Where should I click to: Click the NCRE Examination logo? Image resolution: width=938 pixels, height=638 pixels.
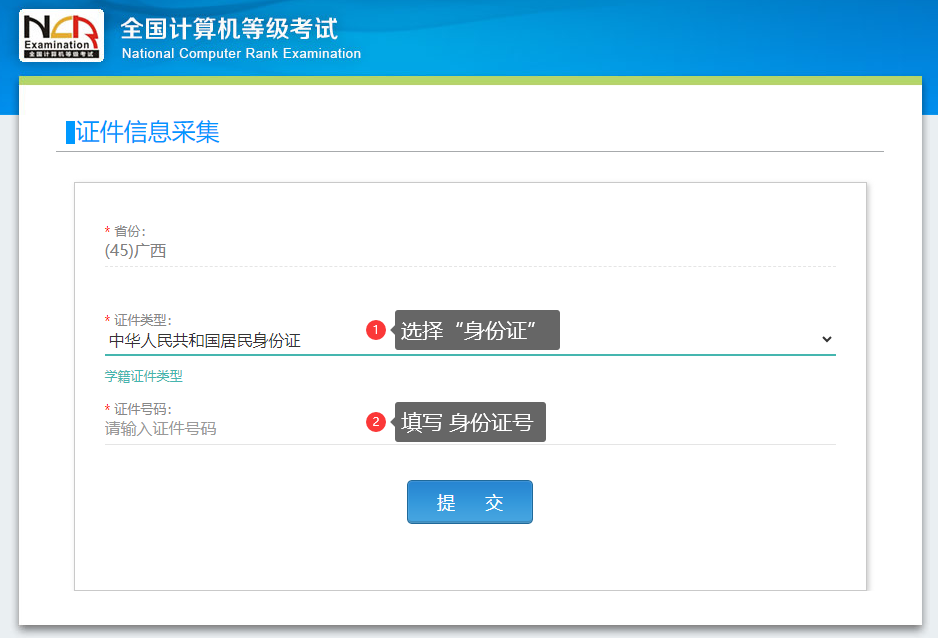coord(62,35)
